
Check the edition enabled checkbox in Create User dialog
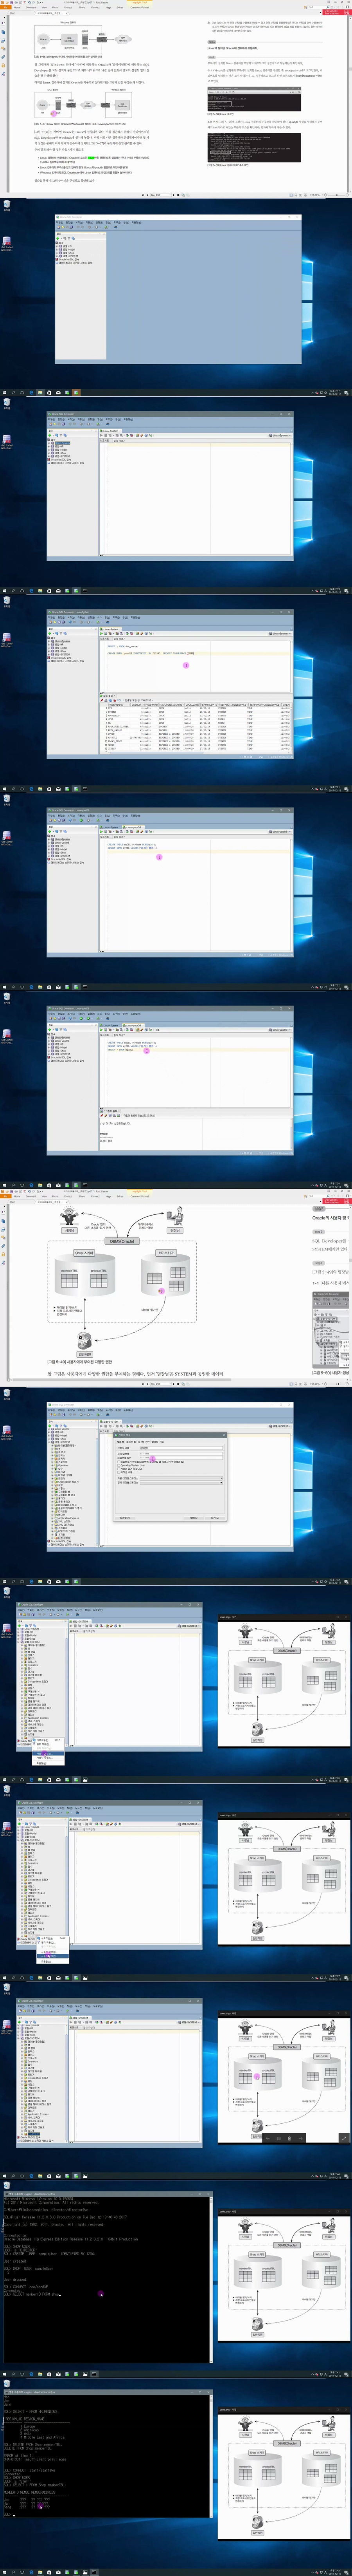[x=119, y=1472]
